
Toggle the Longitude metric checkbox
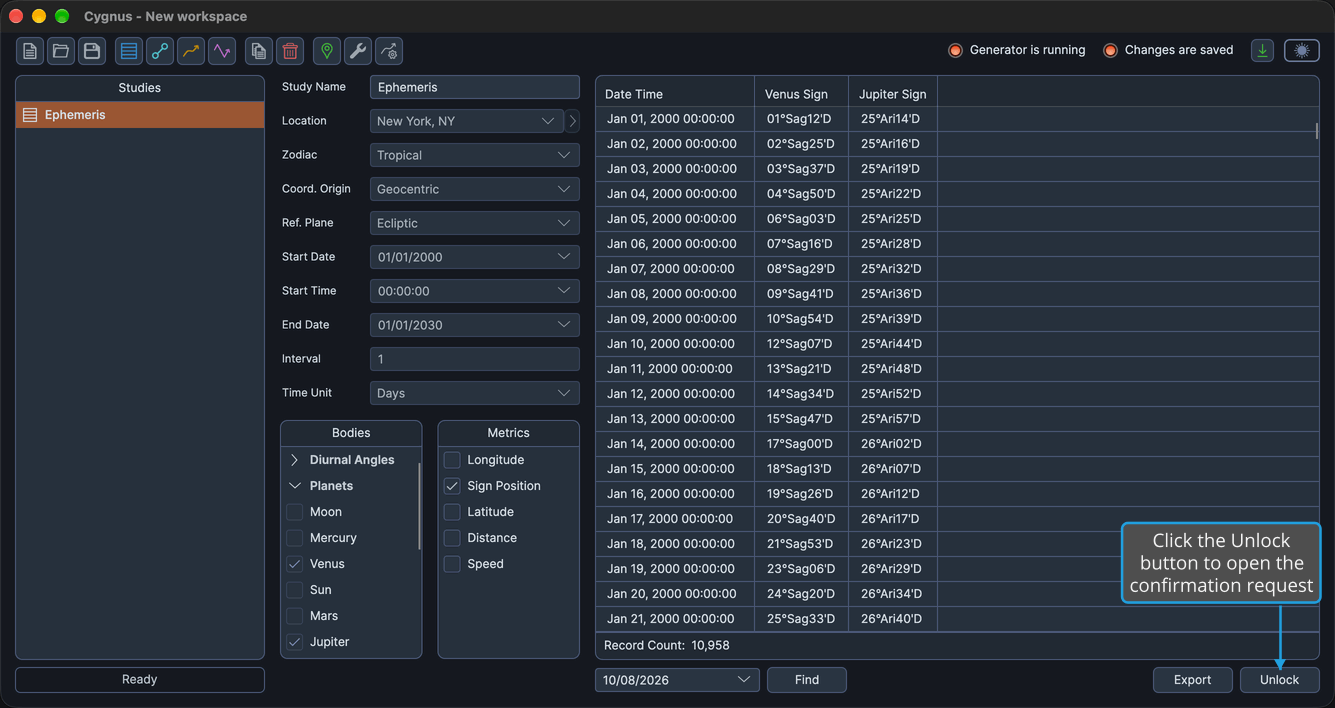452,460
